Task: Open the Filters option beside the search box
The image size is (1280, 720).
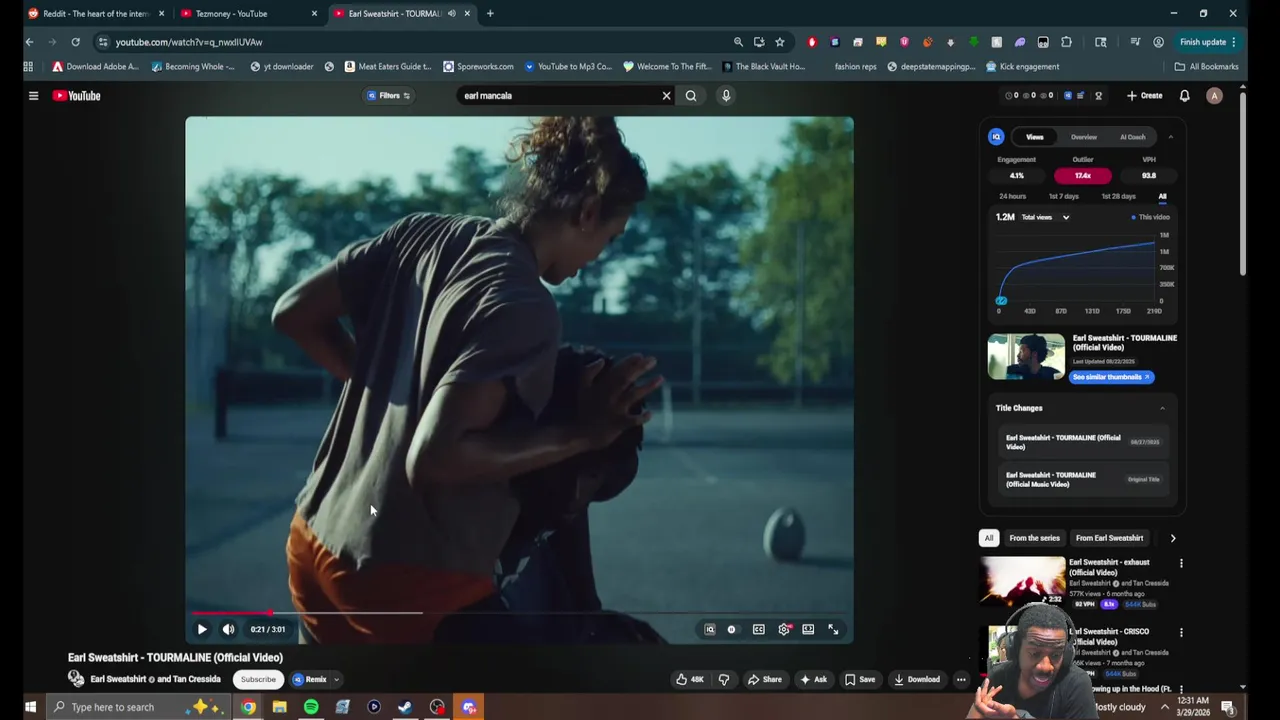Action: point(389,96)
